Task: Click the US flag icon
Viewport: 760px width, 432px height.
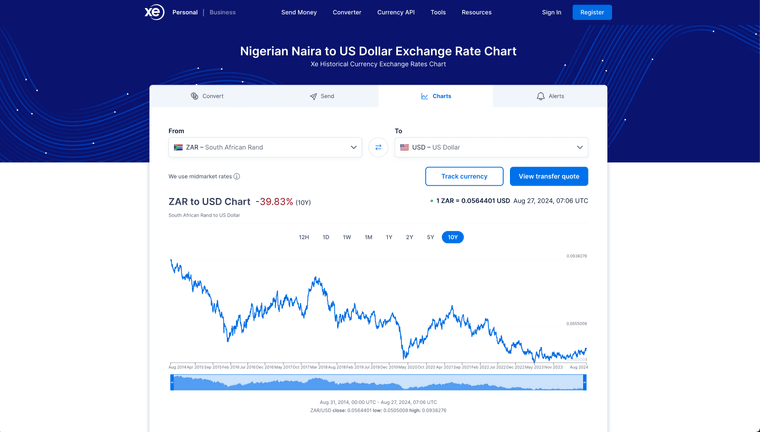Action: tap(404, 147)
